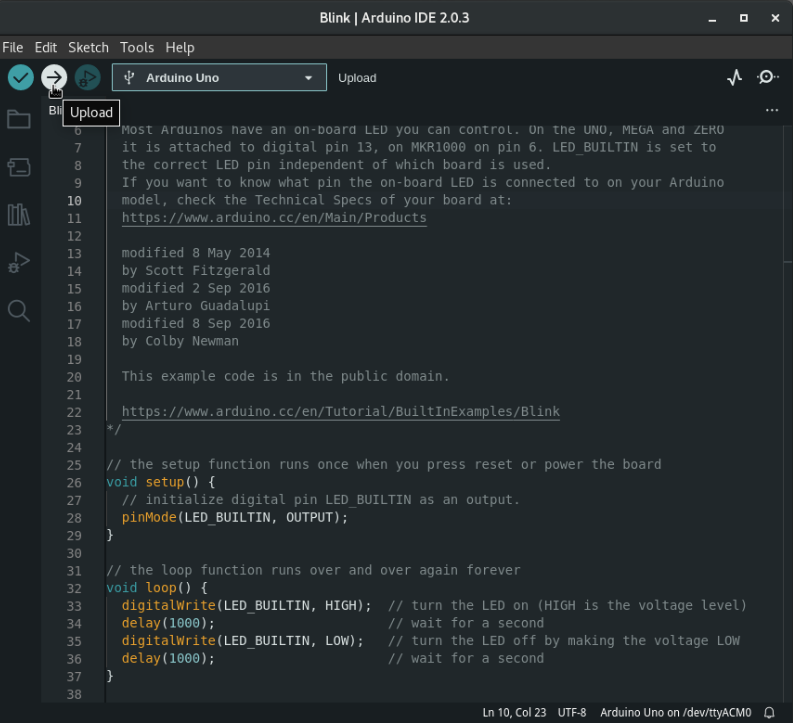This screenshot has width=793, height=723.
Task: Click the 'void loop() {' line
Action: tap(157, 588)
